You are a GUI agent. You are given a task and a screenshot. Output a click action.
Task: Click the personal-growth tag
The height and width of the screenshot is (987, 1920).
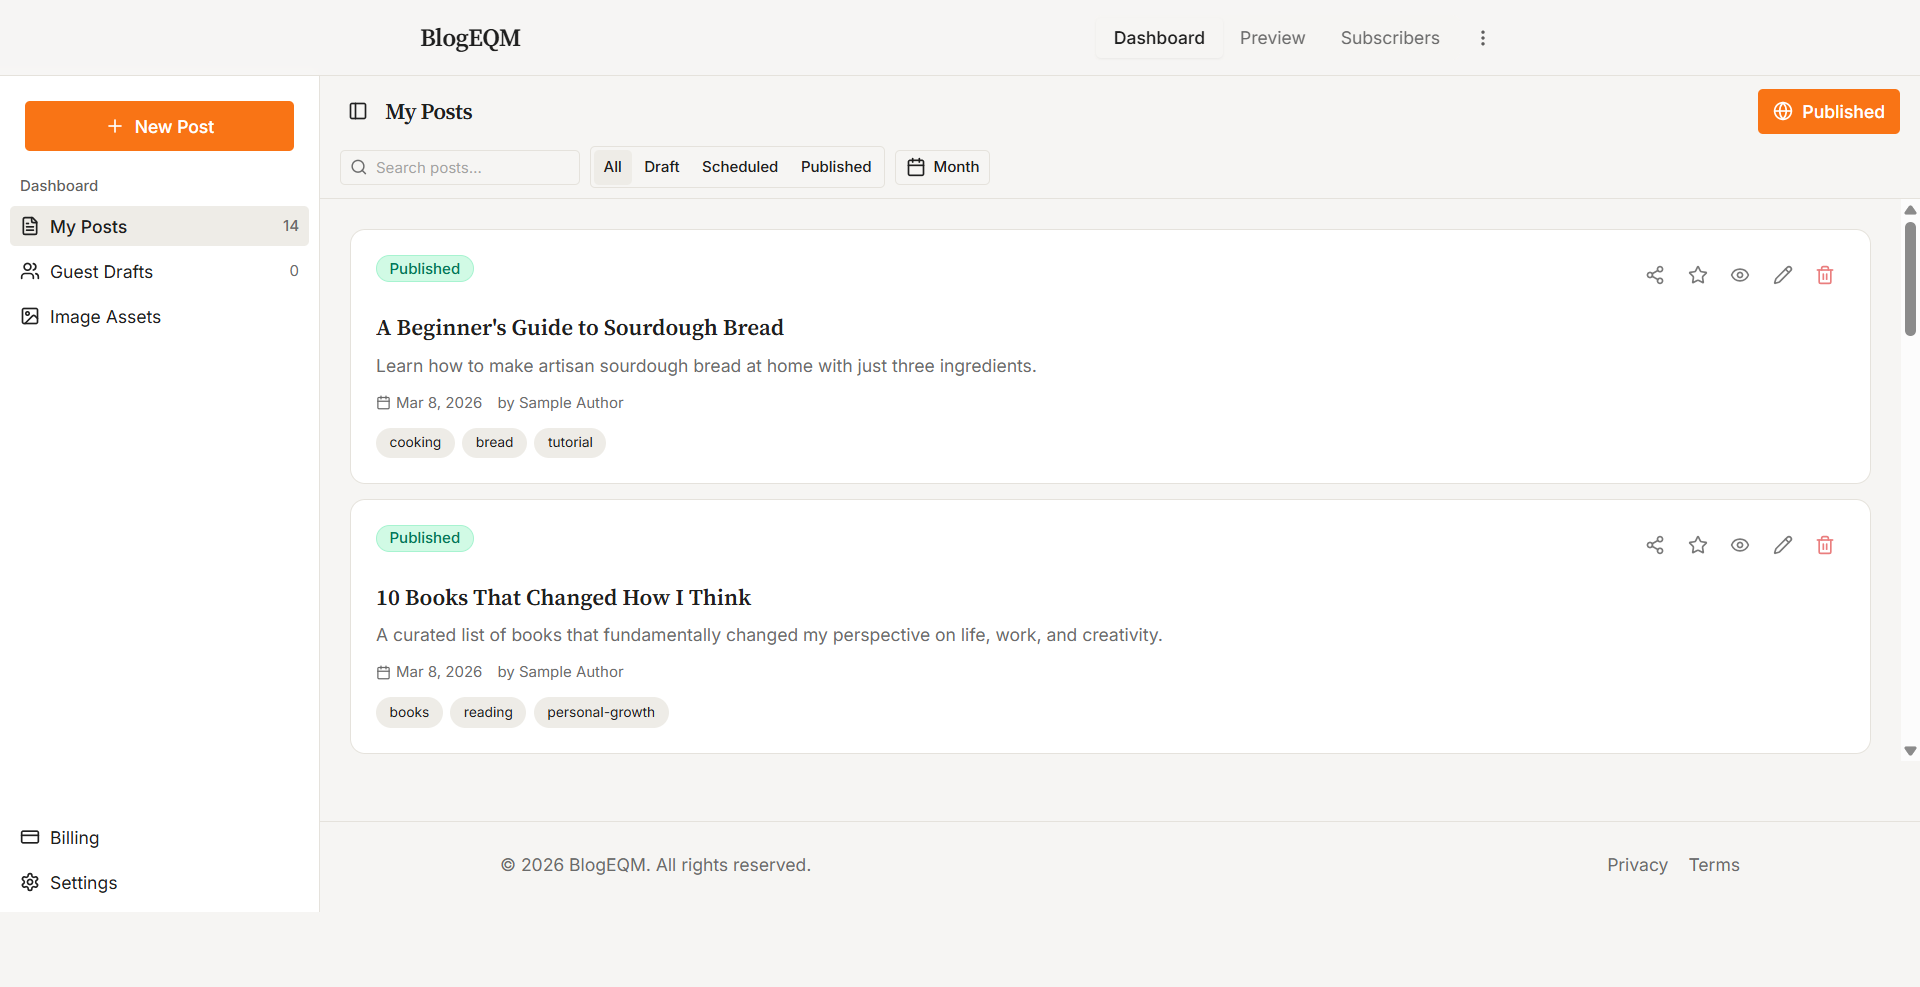(x=601, y=713)
